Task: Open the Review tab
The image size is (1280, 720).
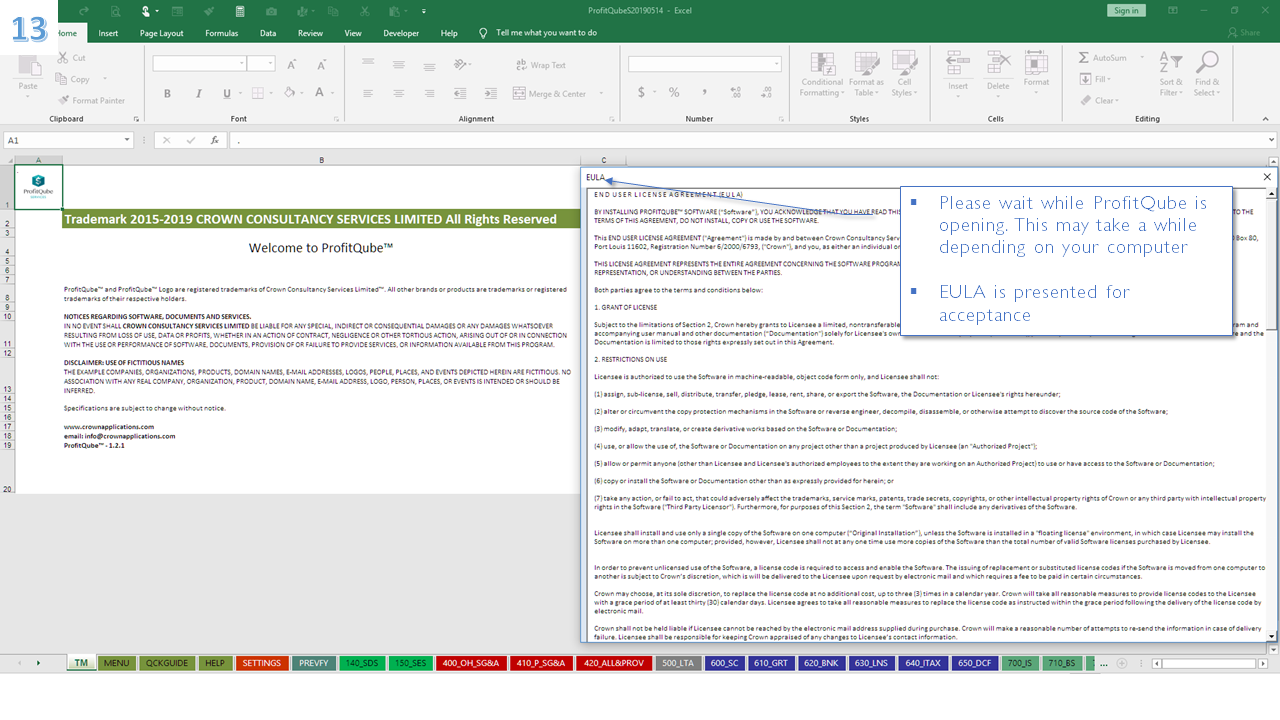Action: pyautogui.click(x=311, y=33)
